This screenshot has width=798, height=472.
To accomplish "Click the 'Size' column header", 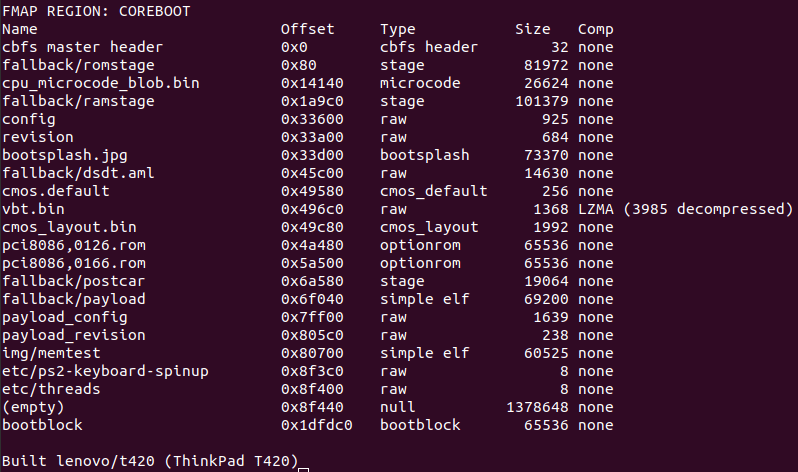I will pos(532,29).
